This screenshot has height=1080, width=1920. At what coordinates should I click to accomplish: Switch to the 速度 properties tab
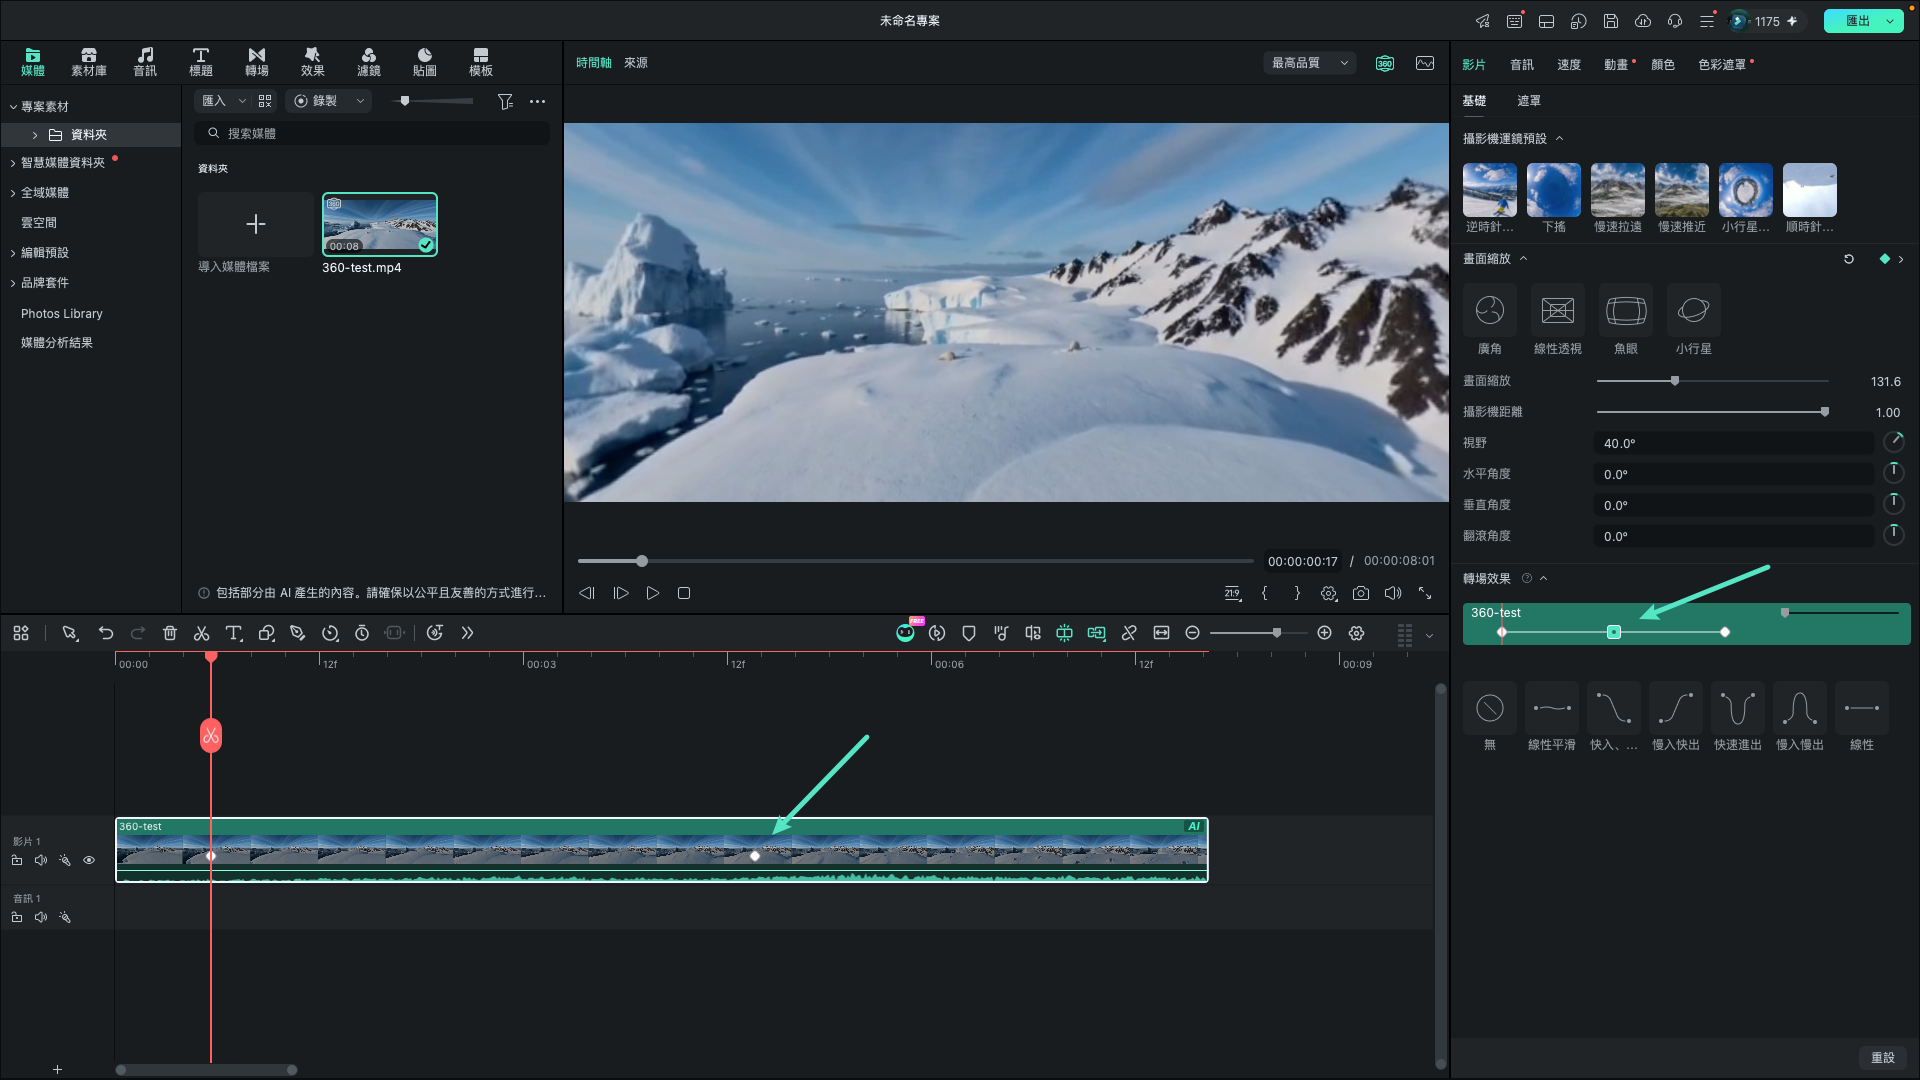(x=1568, y=64)
